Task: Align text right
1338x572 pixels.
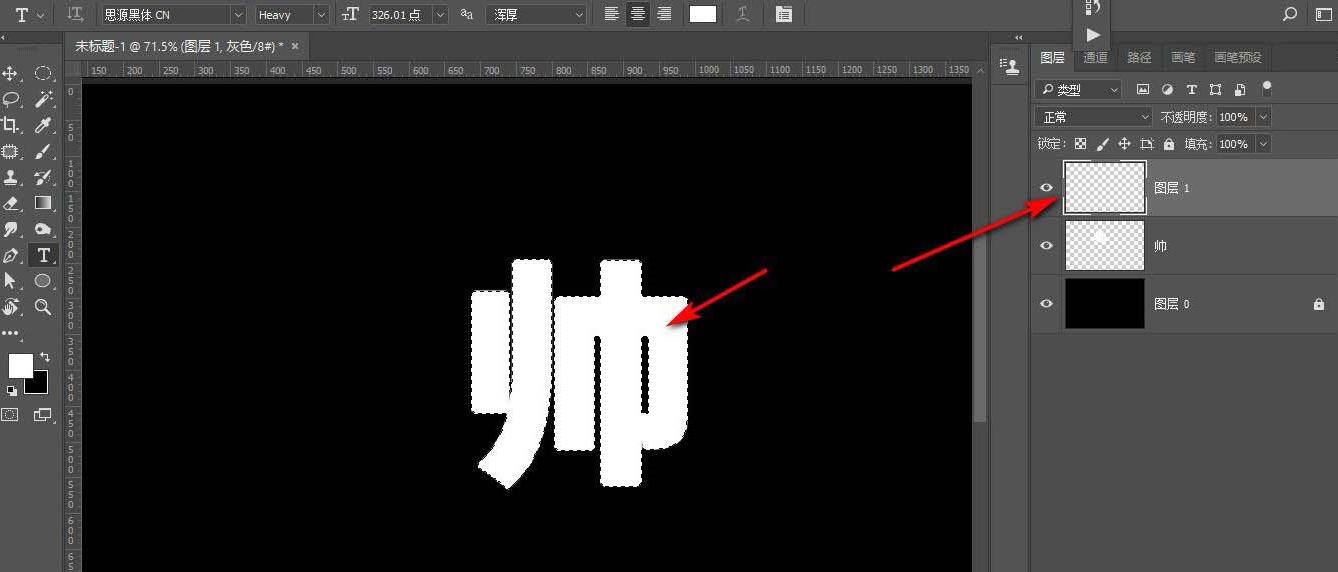Action: [664, 14]
